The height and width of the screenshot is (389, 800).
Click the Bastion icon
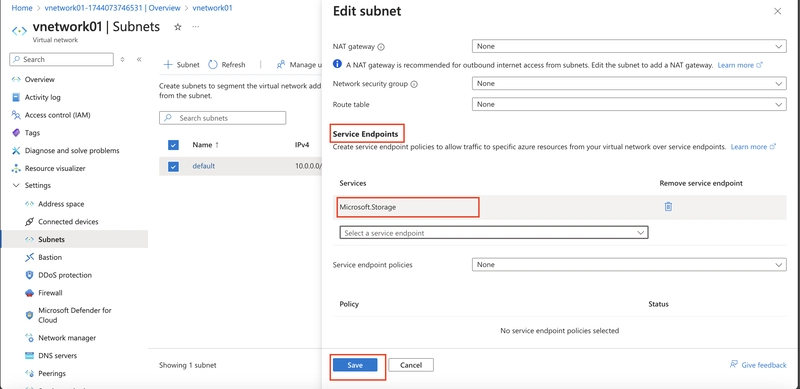[x=29, y=257]
